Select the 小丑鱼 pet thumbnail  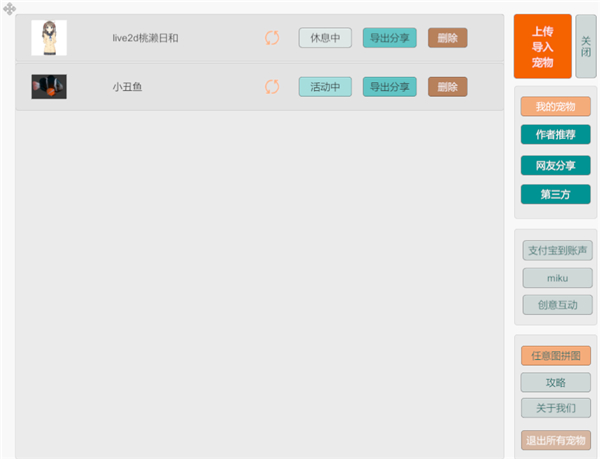coord(49,87)
